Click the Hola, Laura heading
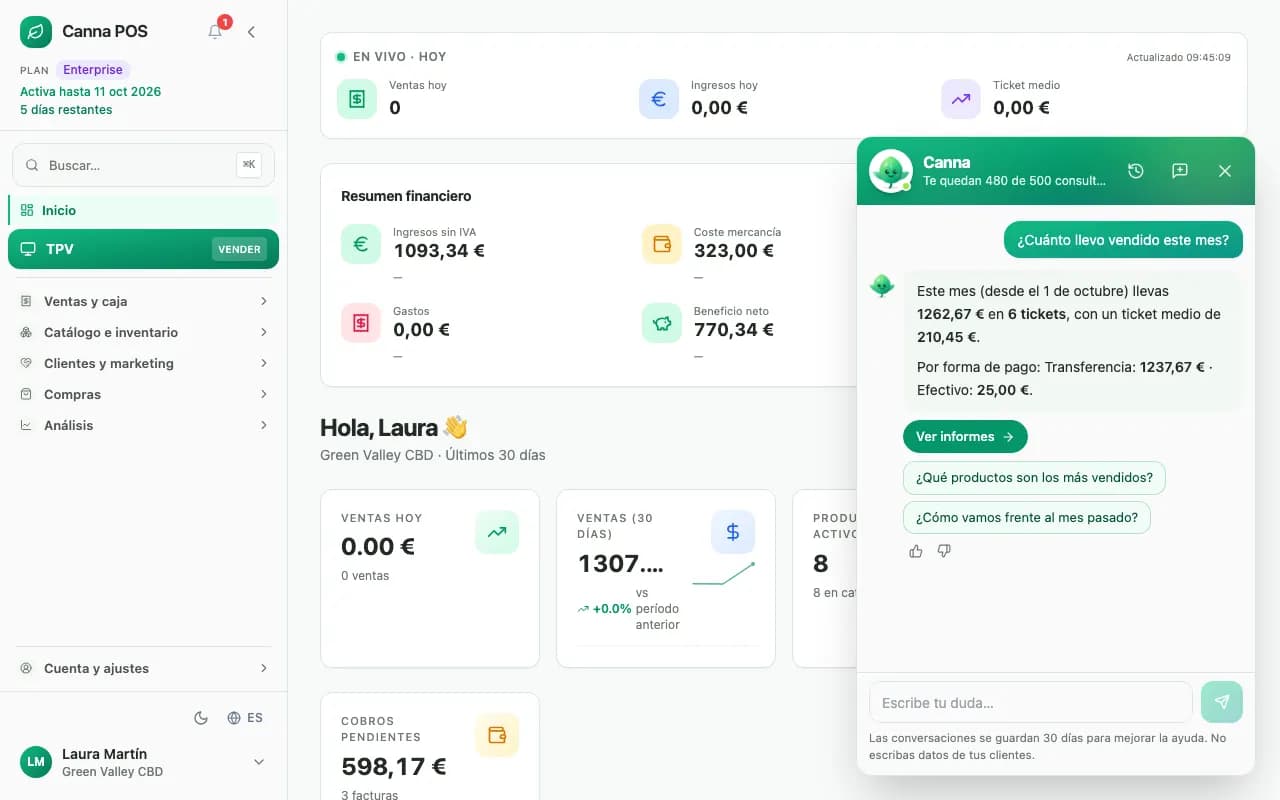 pyautogui.click(x=394, y=428)
